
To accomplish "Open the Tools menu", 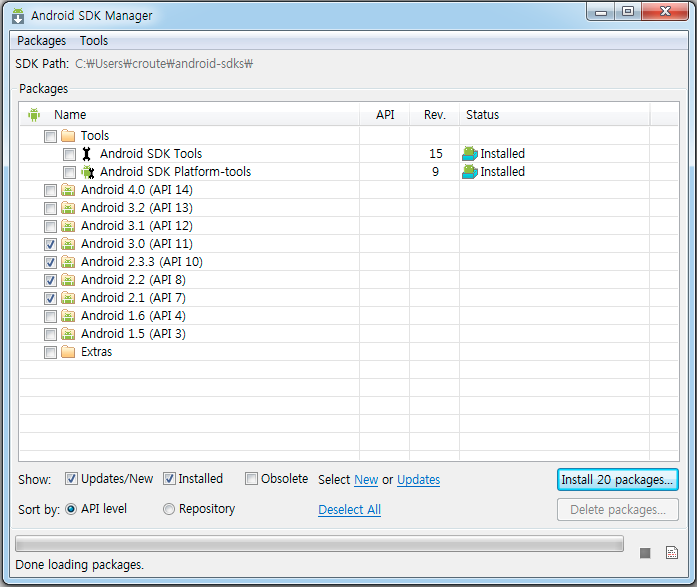I will click(x=94, y=41).
